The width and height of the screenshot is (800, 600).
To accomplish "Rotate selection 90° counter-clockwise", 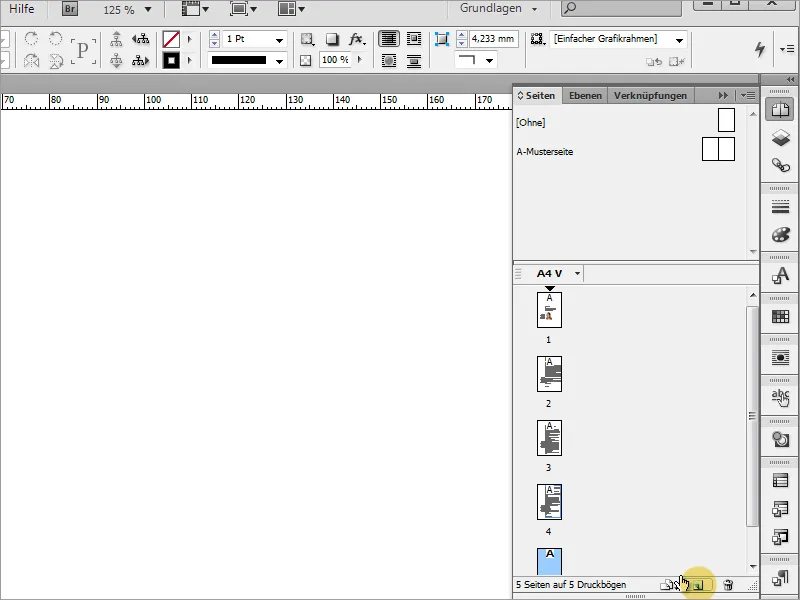I will point(55,39).
